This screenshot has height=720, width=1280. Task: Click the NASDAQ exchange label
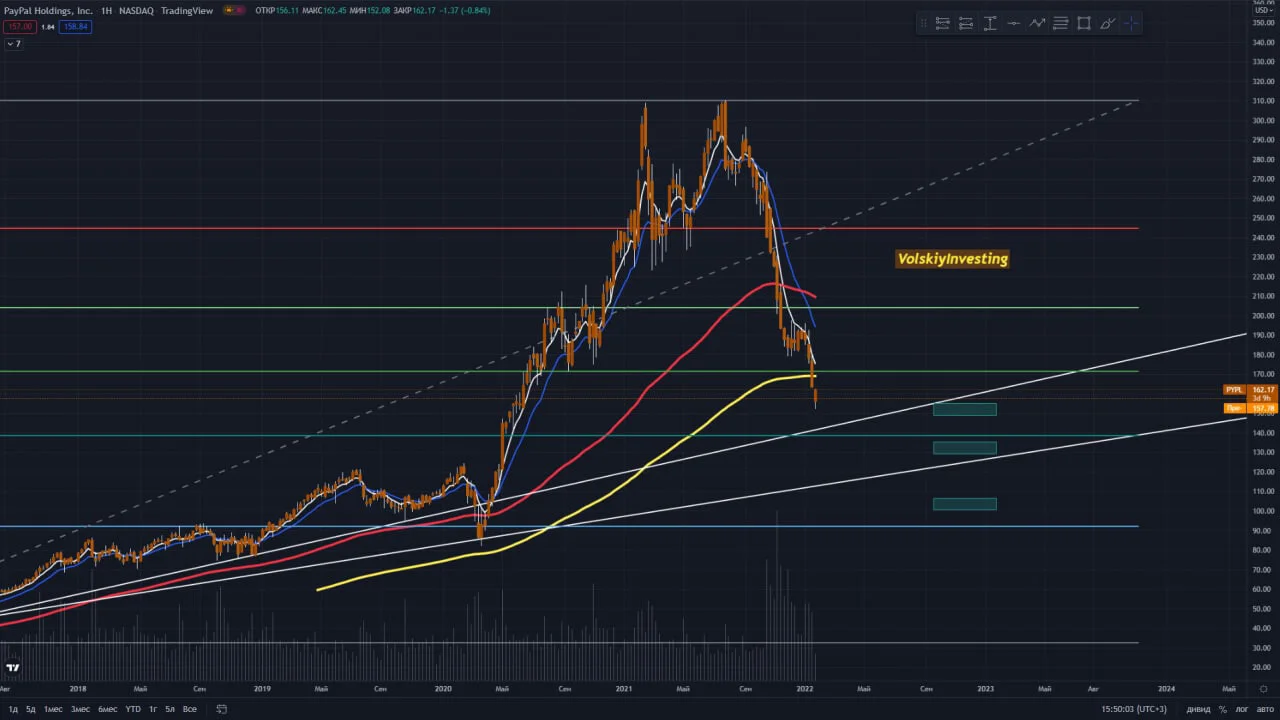(137, 11)
